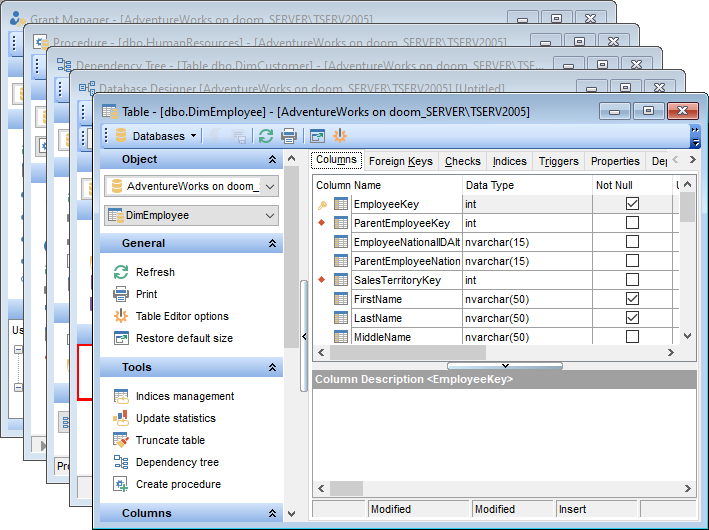Open the Triggers tab
This screenshot has width=709, height=530.
pyautogui.click(x=558, y=161)
